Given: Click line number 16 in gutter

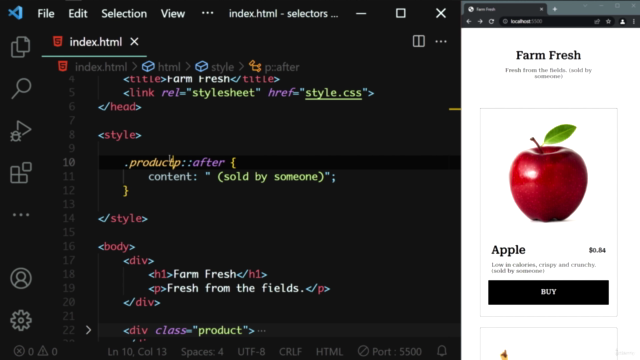Looking at the screenshot, I should click(x=69, y=246).
